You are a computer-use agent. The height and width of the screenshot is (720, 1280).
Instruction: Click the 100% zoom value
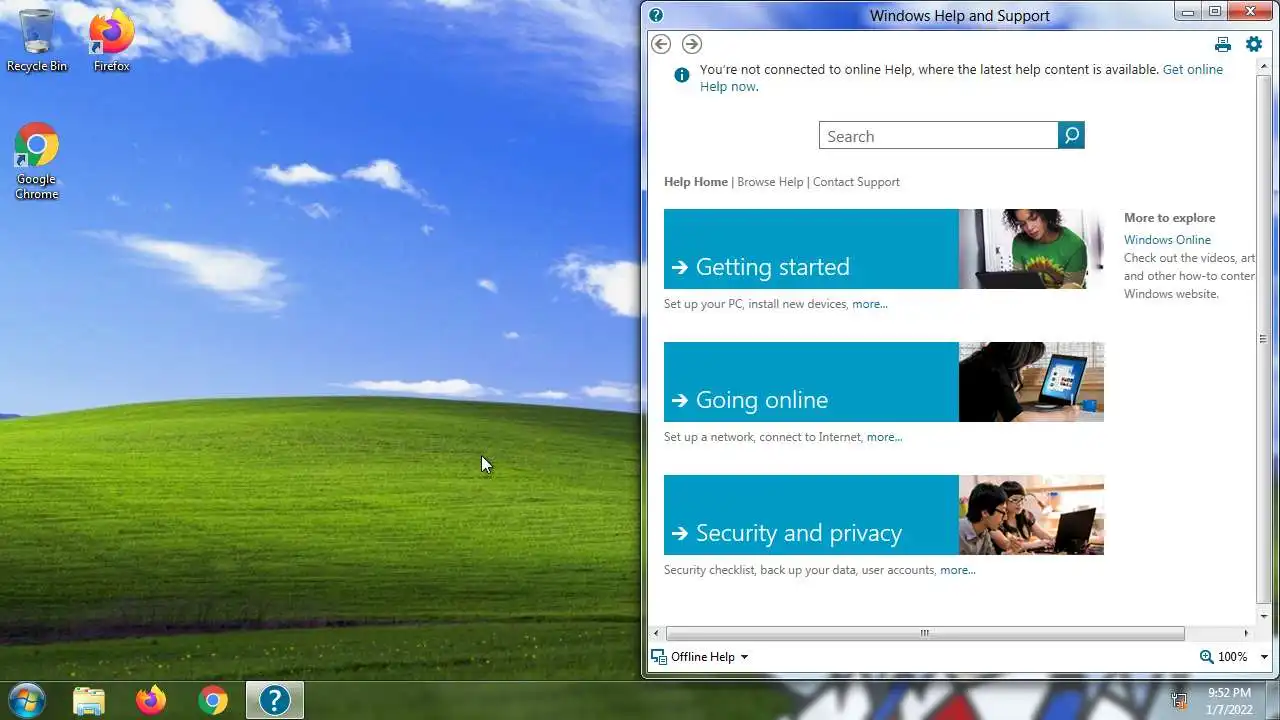click(x=1233, y=657)
